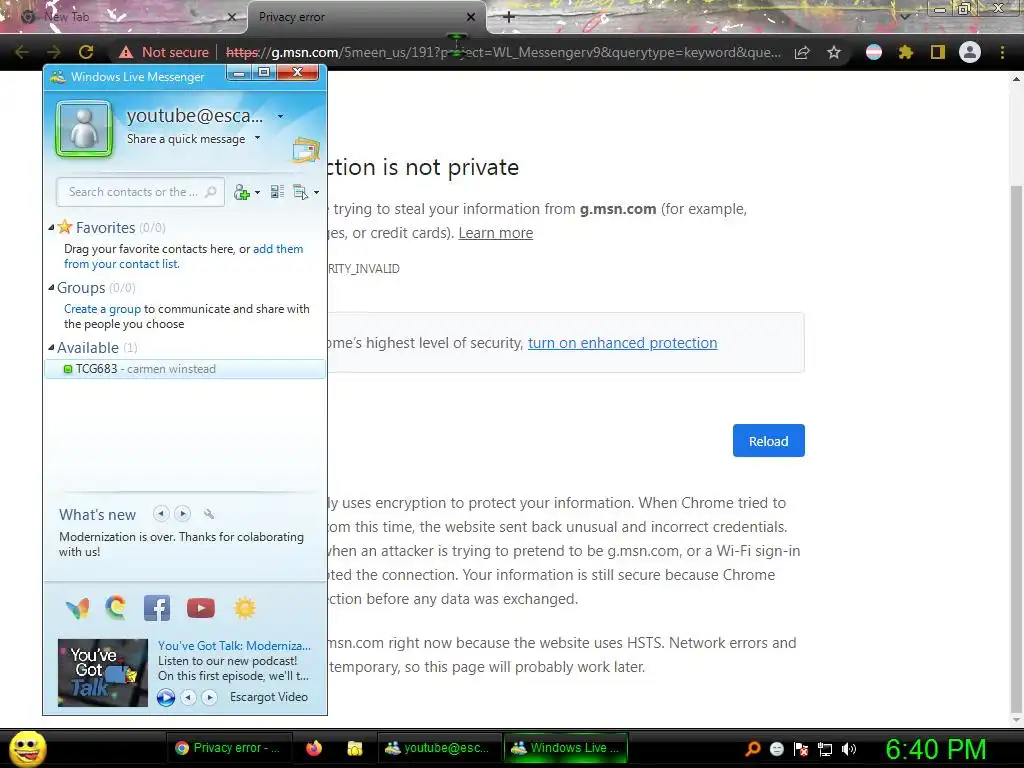Open the Extensions puzzle piece menu
Image resolution: width=1024 pixels, height=768 pixels.
(x=905, y=52)
